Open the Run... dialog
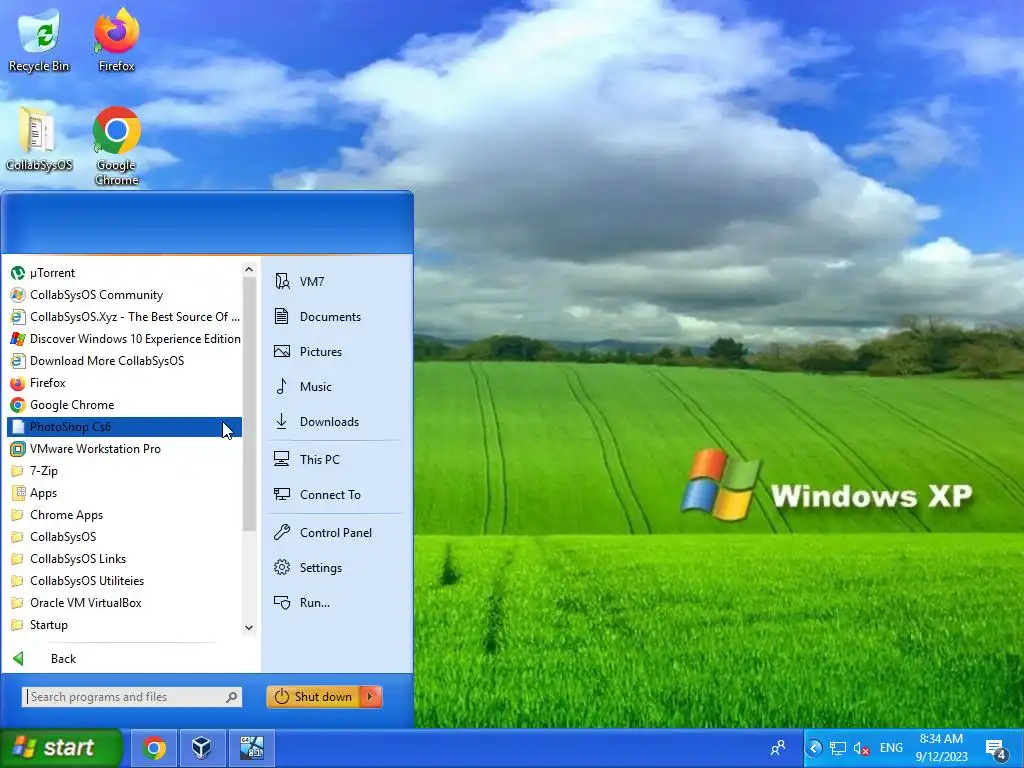The image size is (1024, 768). click(x=336, y=603)
